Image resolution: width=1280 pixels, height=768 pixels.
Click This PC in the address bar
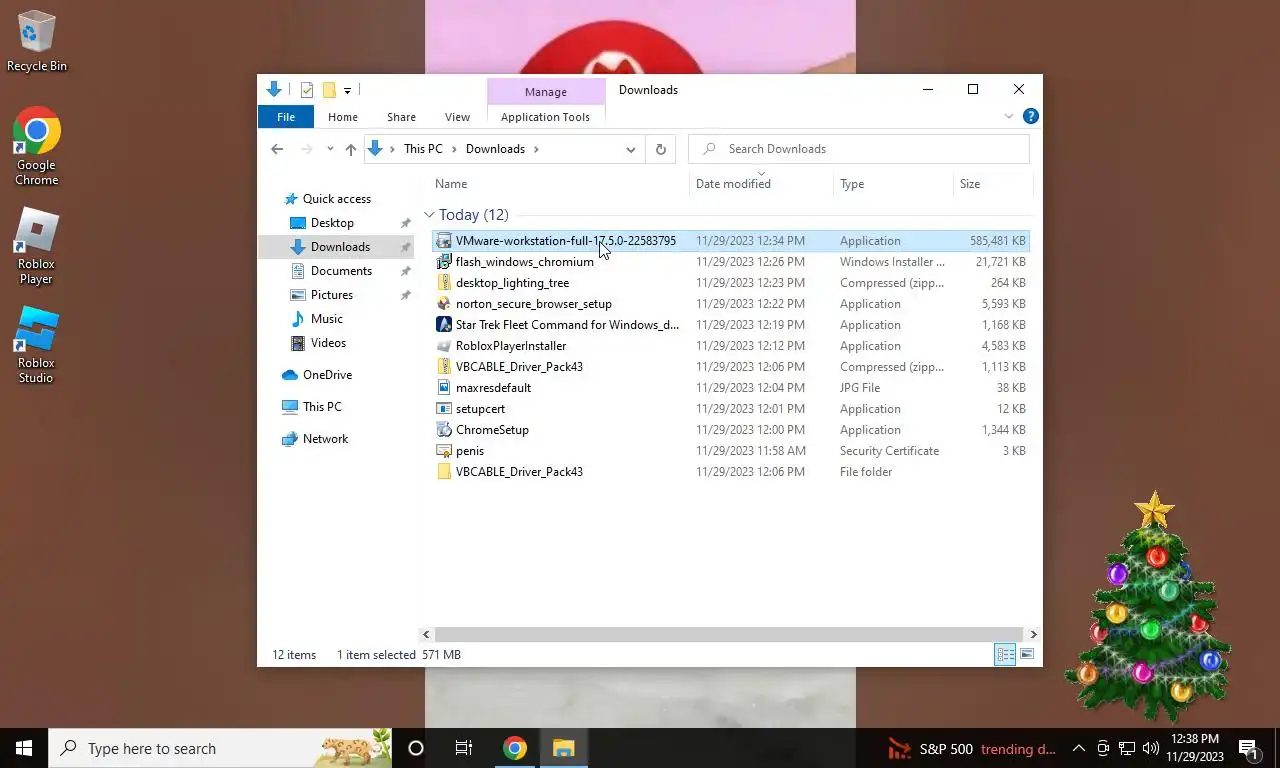pos(423,149)
